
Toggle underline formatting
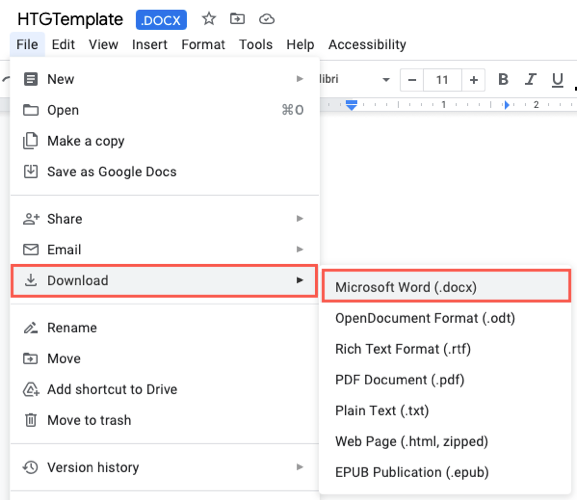[x=557, y=80]
